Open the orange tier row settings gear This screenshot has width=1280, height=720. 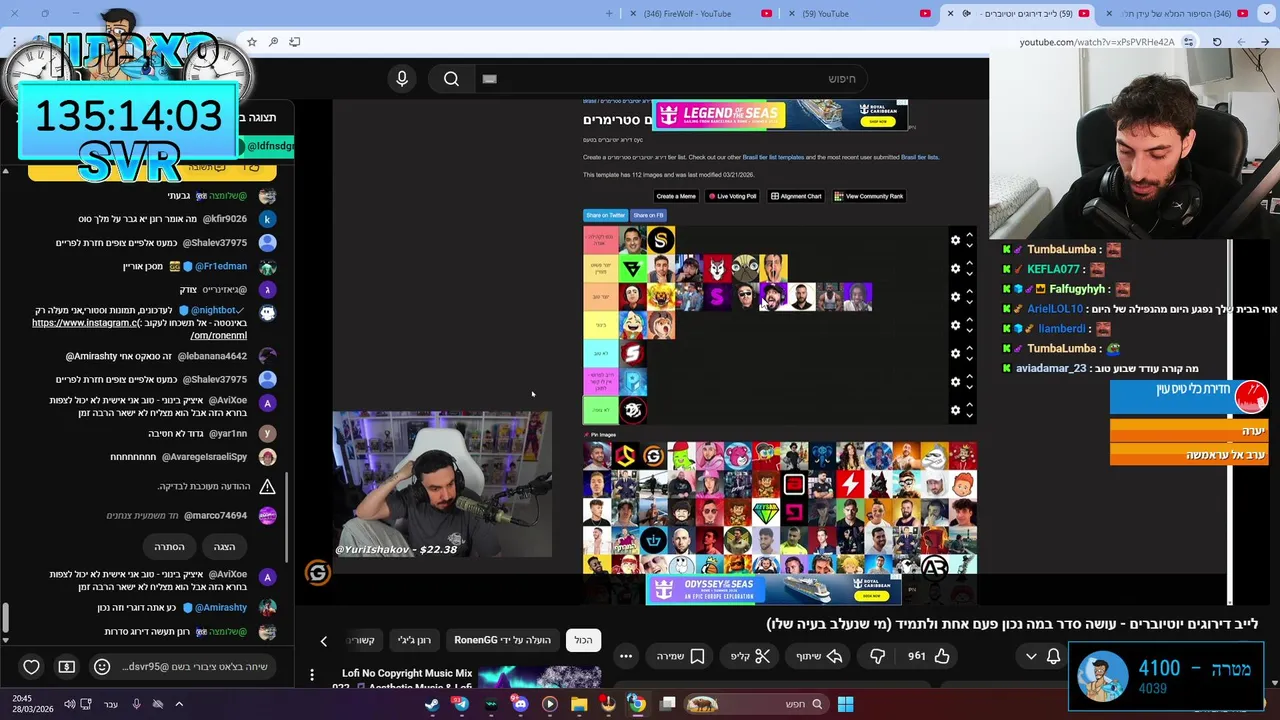pos(955,296)
